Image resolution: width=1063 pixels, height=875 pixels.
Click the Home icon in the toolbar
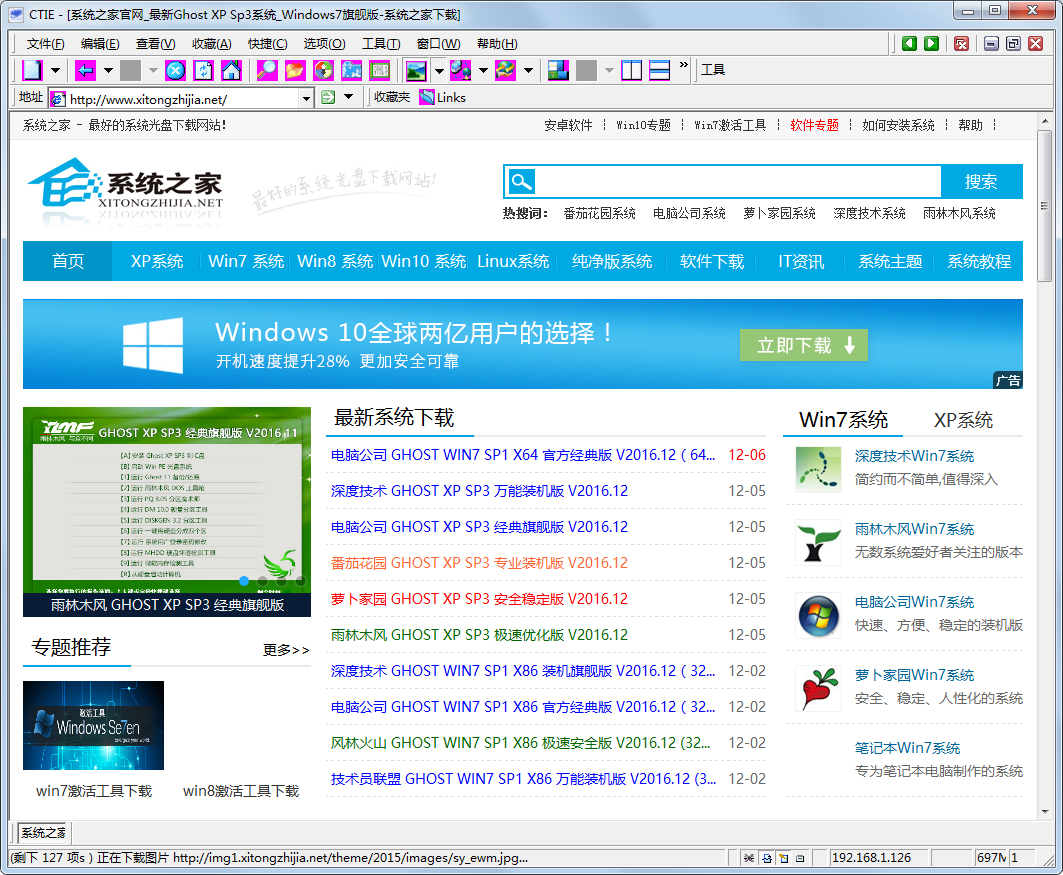[x=231, y=70]
